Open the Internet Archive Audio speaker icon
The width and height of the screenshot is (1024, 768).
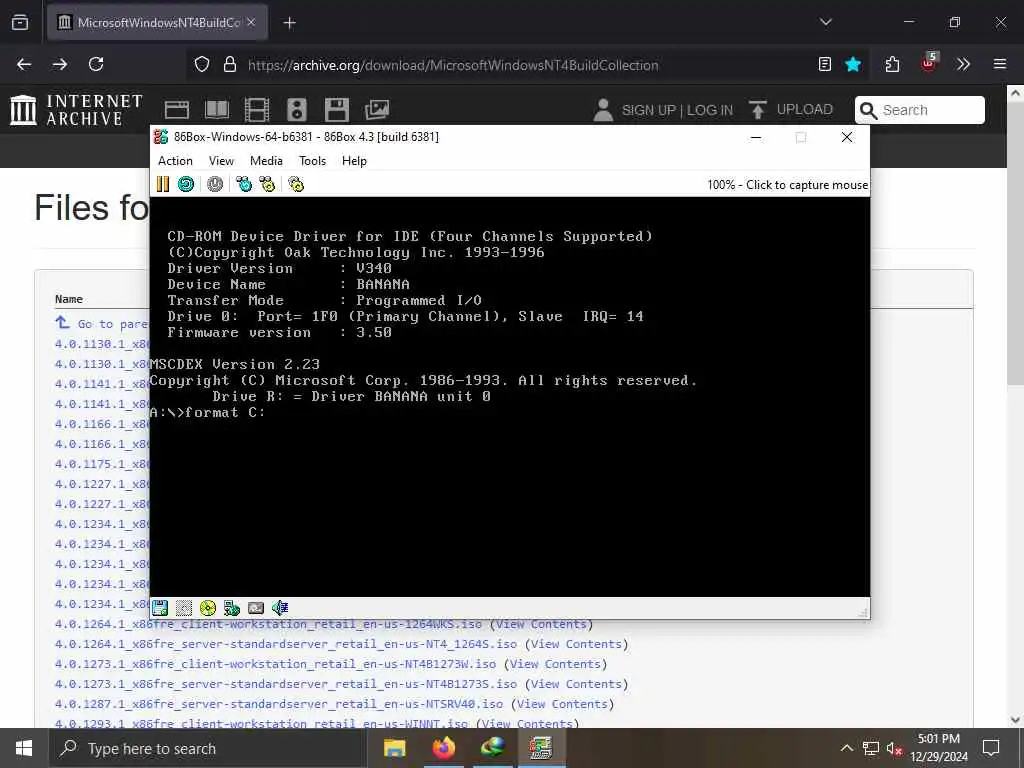point(296,110)
